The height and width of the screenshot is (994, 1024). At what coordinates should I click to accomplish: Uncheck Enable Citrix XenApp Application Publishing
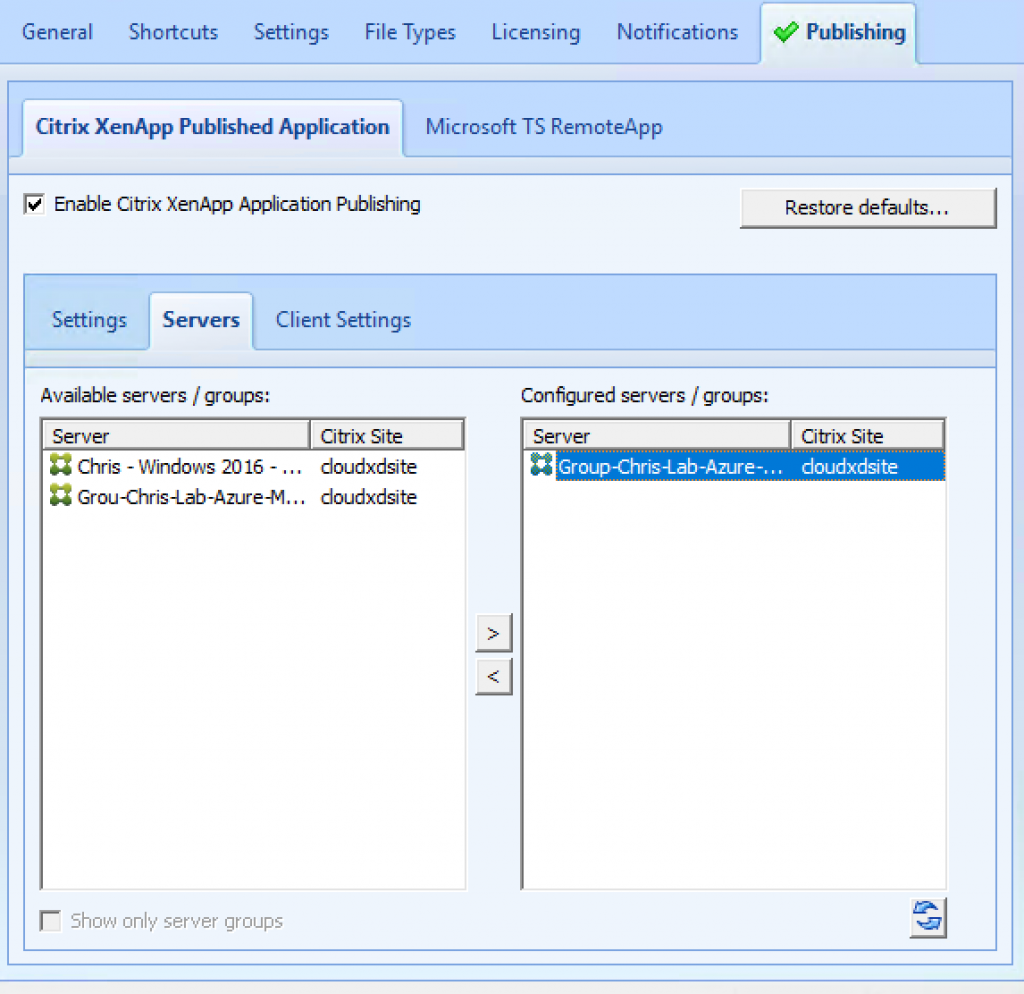pyautogui.click(x=33, y=204)
